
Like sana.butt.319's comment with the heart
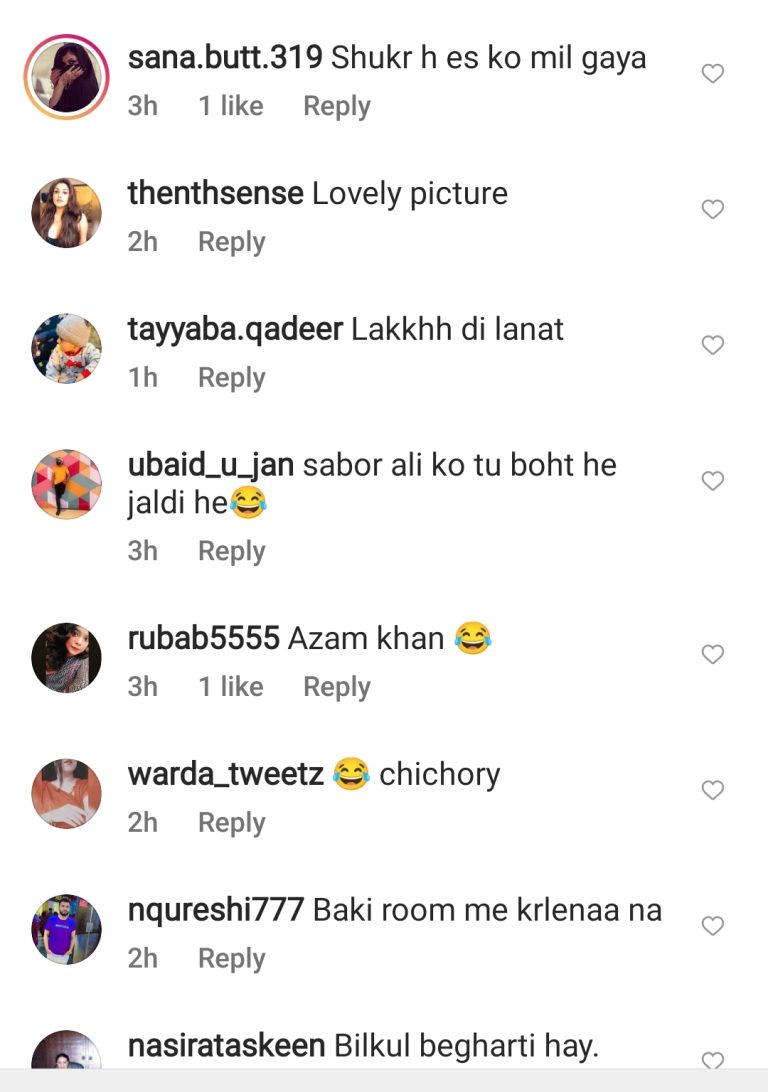click(x=712, y=73)
